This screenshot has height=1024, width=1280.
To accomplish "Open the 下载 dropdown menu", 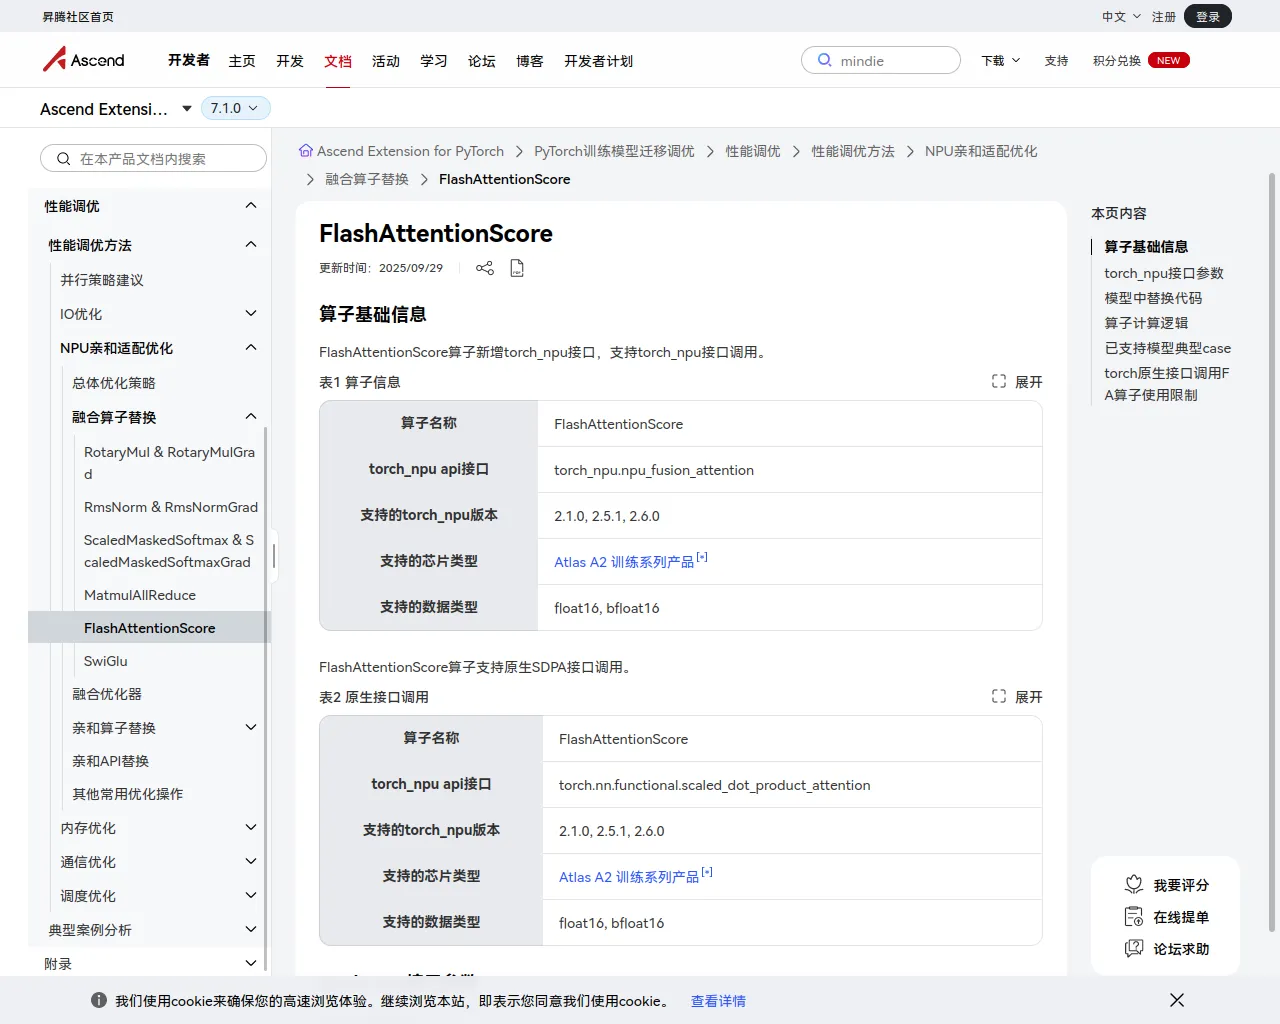I will pos(1001,61).
